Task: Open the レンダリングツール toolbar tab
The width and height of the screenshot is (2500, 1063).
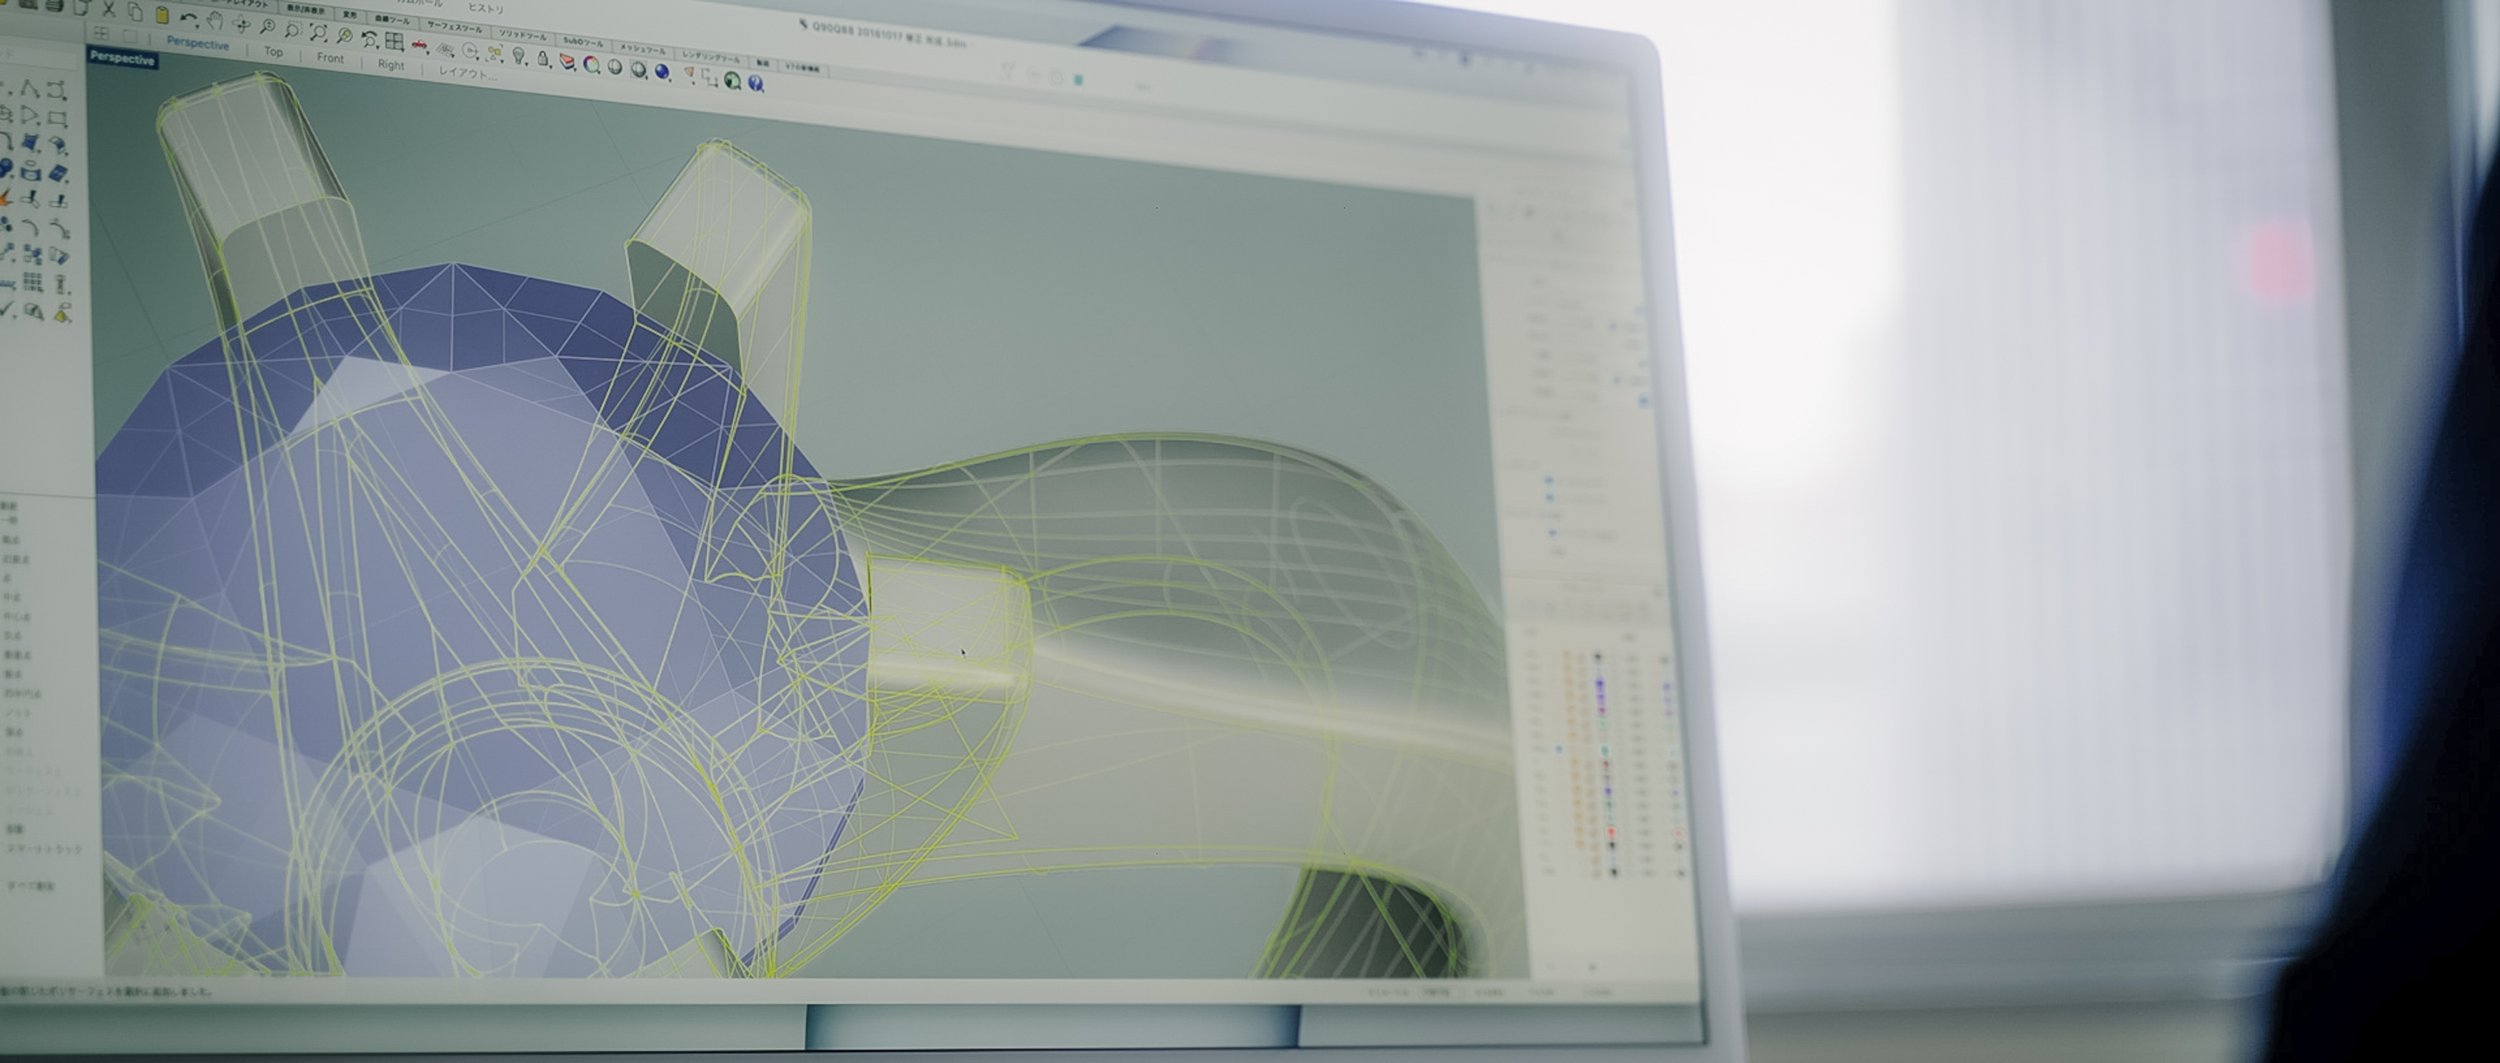Action: pyautogui.click(x=710, y=57)
